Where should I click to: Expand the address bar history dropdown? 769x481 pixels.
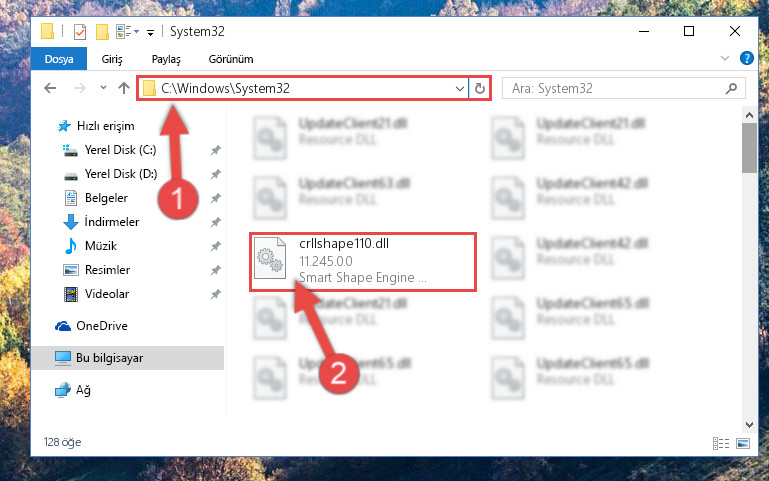460,89
